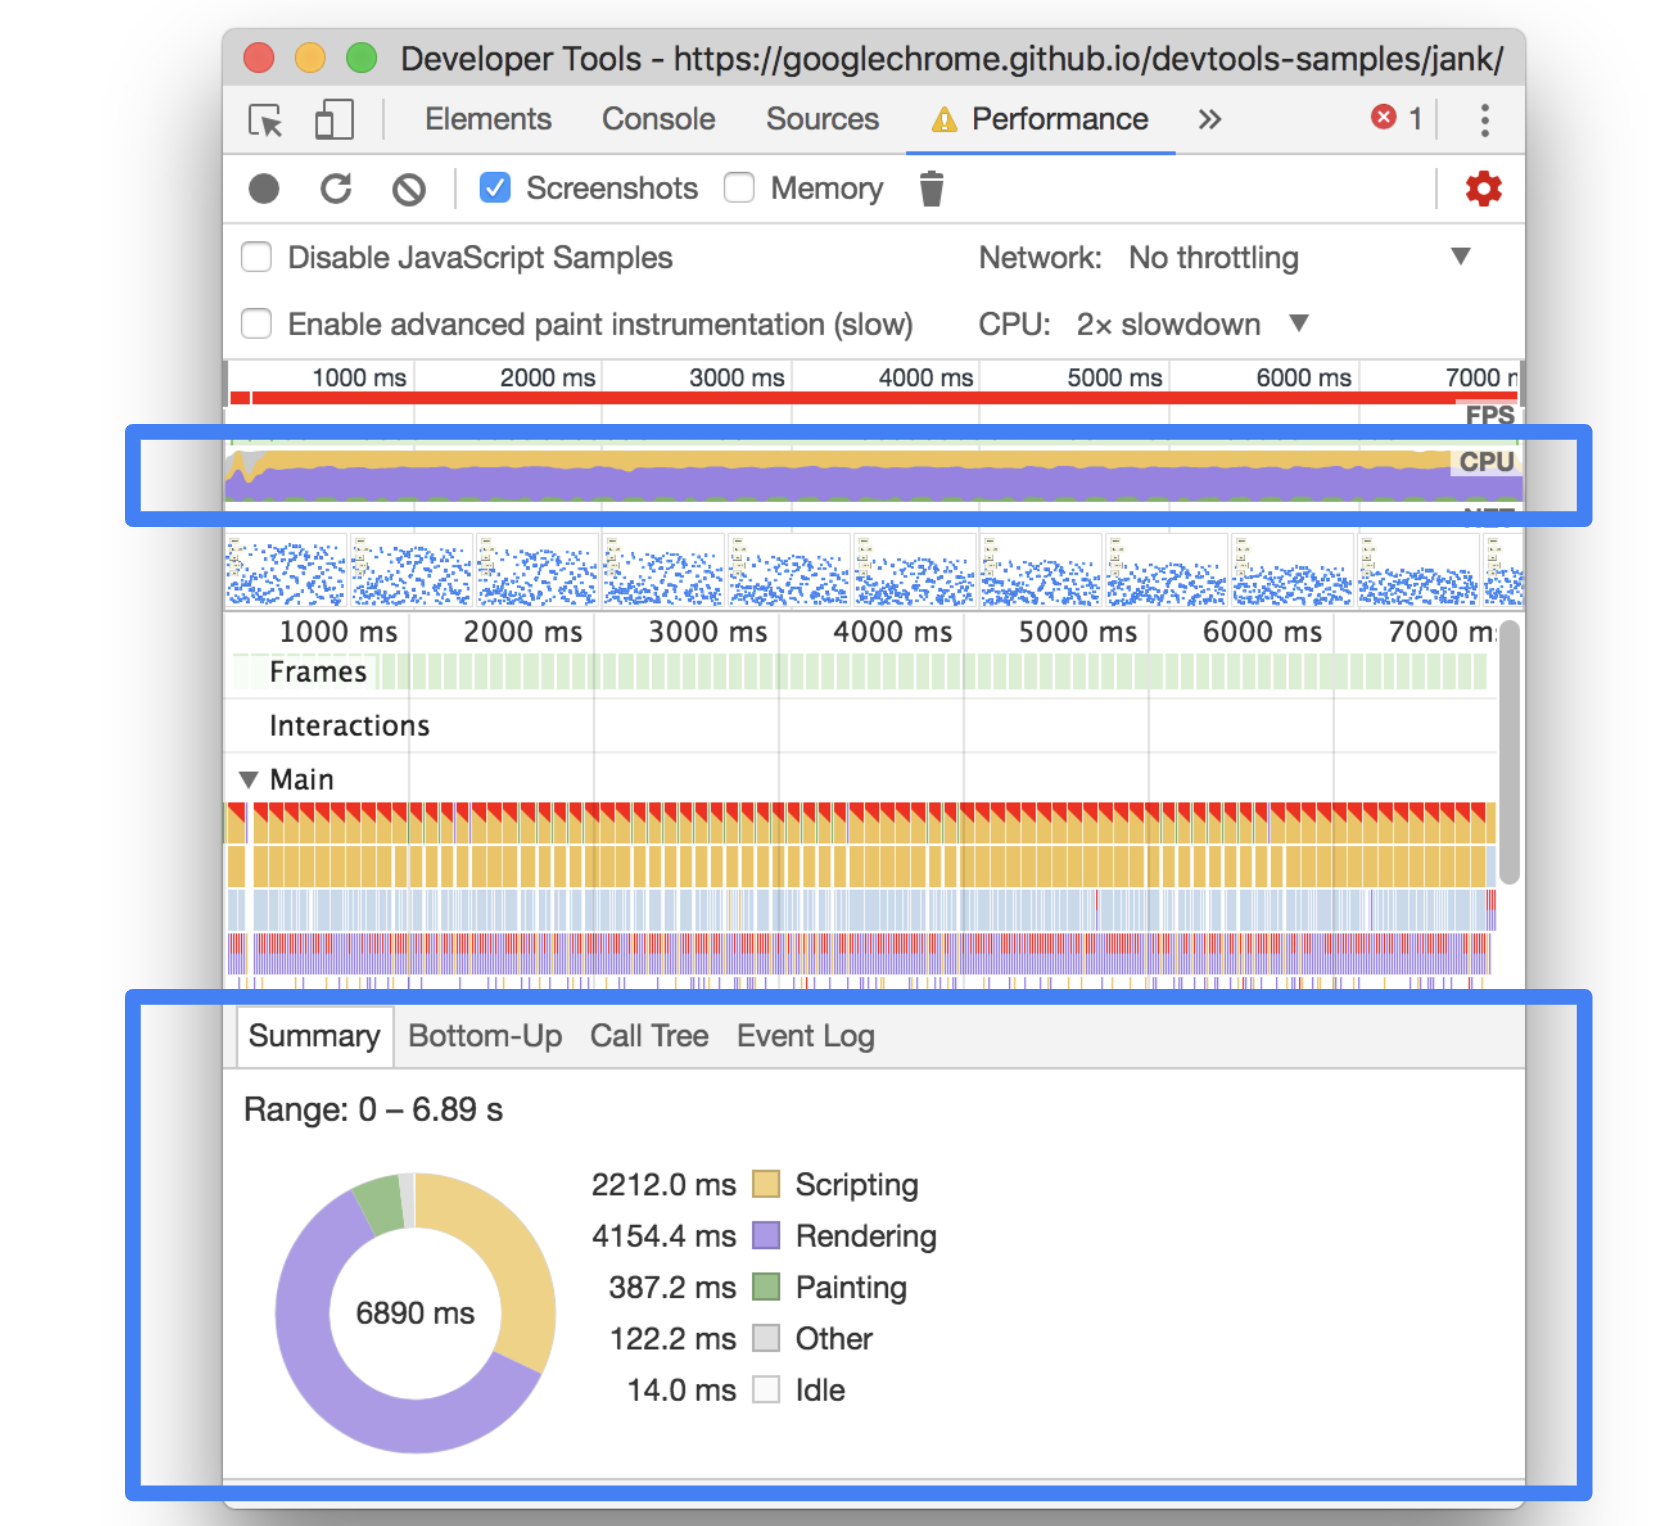Start recording with the Record button
1664x1526 pixels.
point(264,189)
